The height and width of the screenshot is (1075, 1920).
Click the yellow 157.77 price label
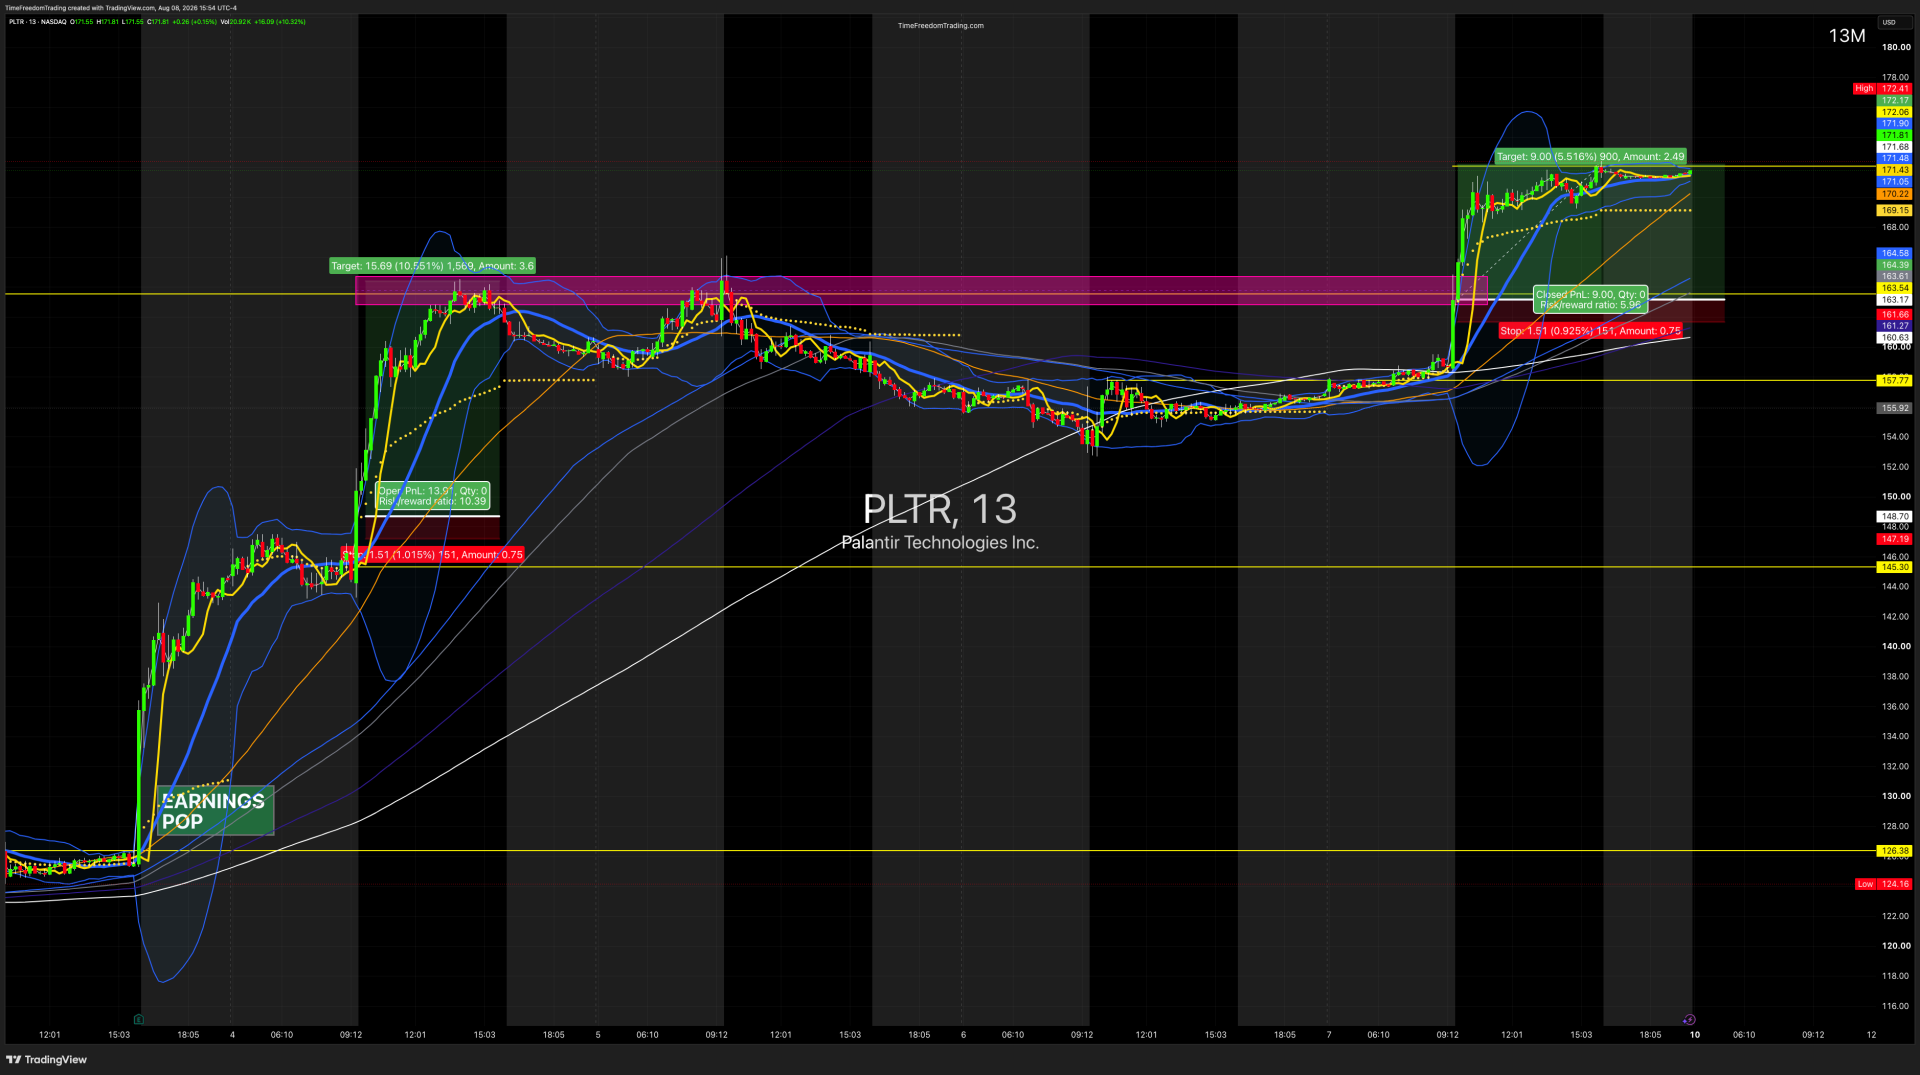tap(1895, 381)
